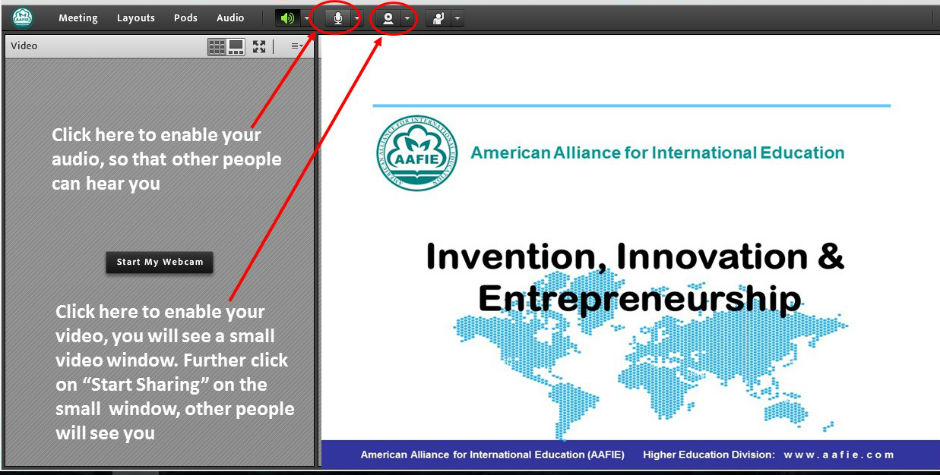Click the raise hand status icon
The height and width of the screenshot is (475, 940).
point(438,19)
